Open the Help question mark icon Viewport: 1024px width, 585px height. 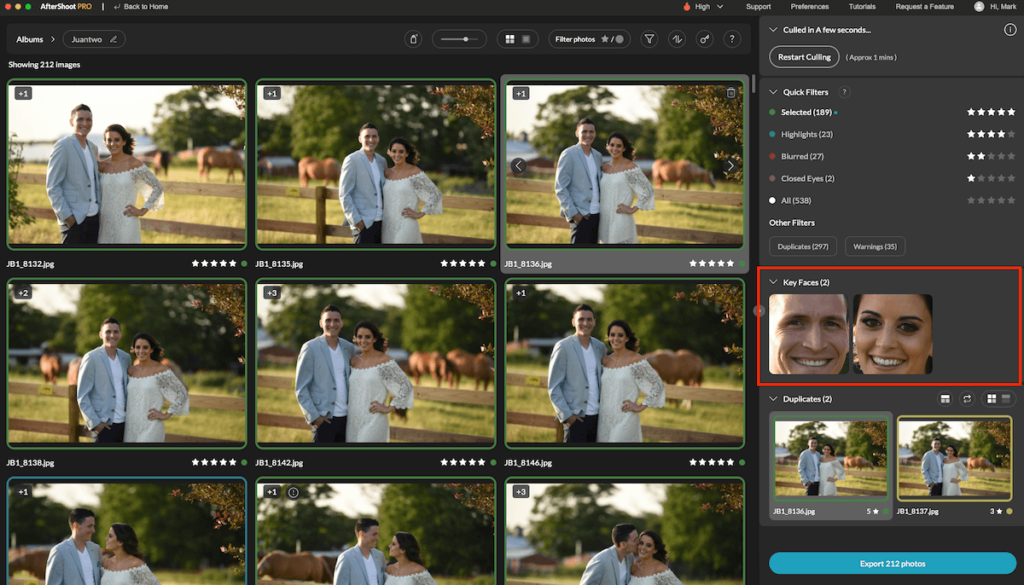(731, 39)
